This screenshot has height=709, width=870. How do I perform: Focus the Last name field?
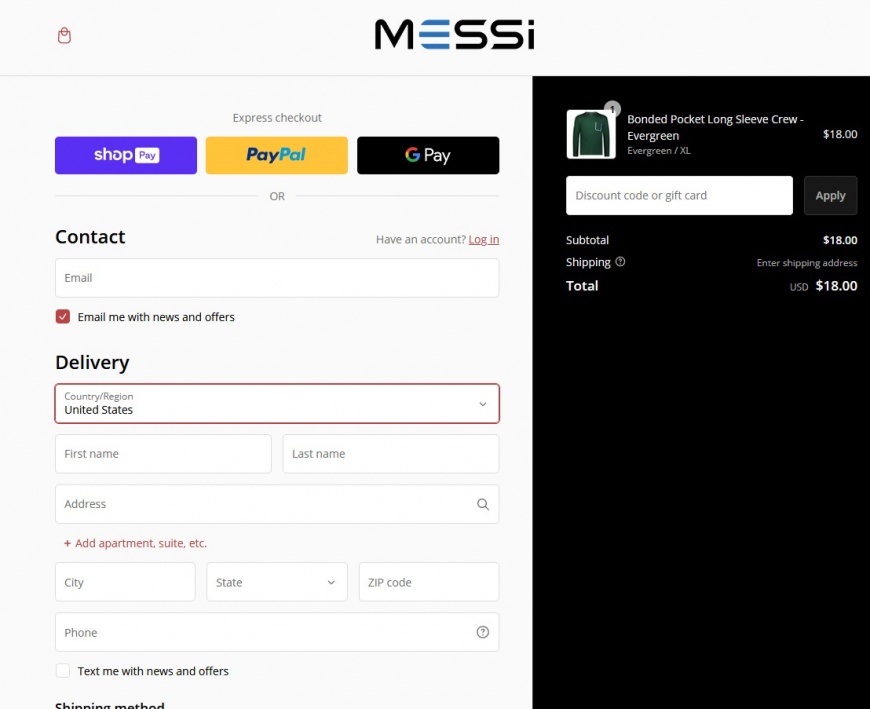391,454
